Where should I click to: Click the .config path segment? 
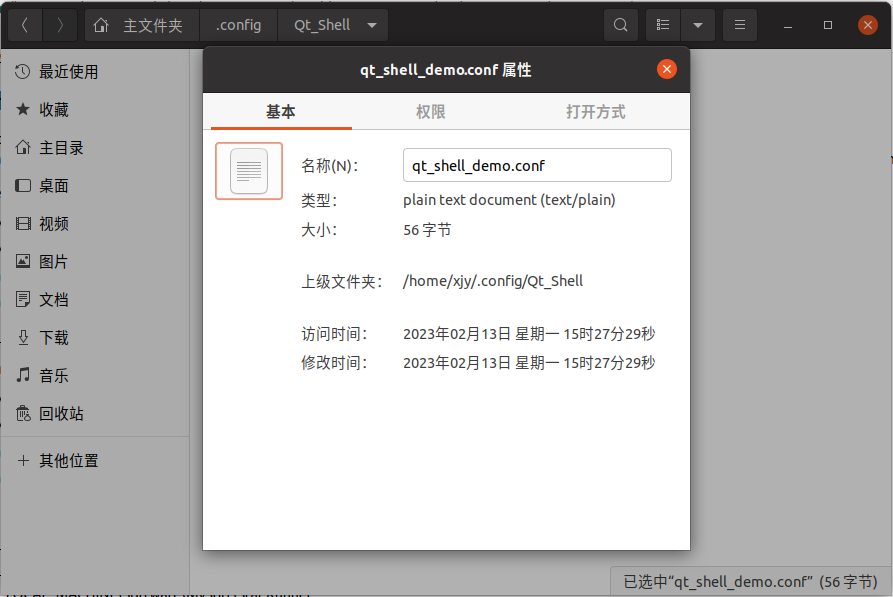click(239, 25)
